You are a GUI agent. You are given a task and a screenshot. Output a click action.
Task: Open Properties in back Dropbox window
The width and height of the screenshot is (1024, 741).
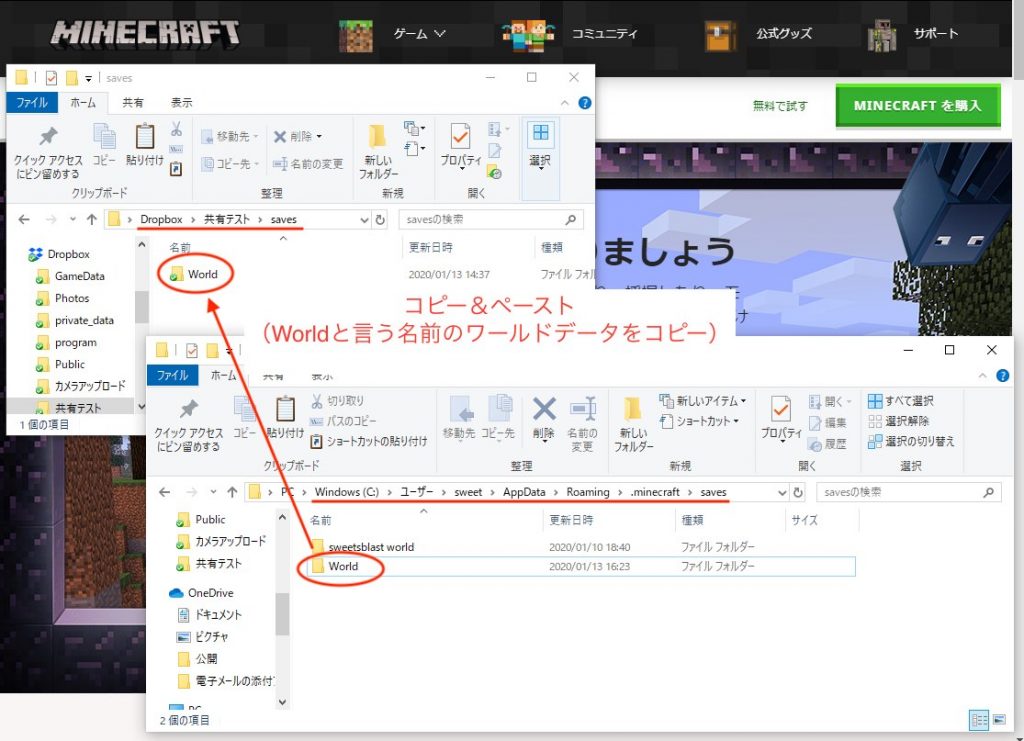point(460,146)
